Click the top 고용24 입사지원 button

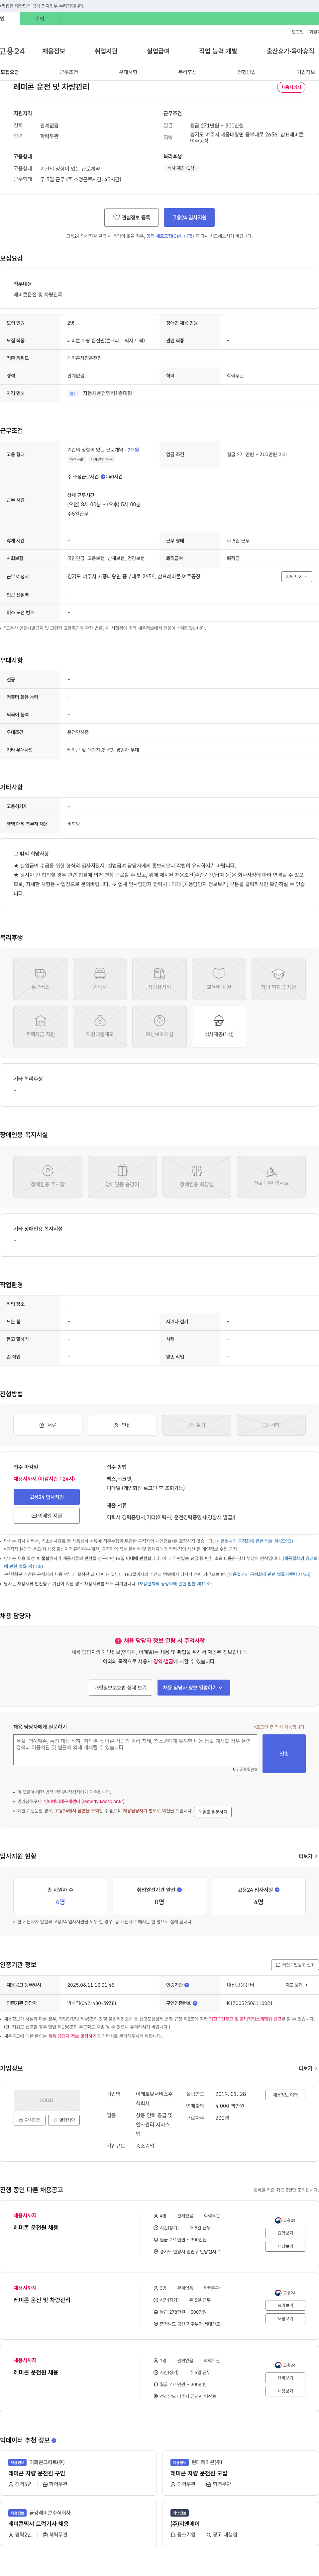189,217
